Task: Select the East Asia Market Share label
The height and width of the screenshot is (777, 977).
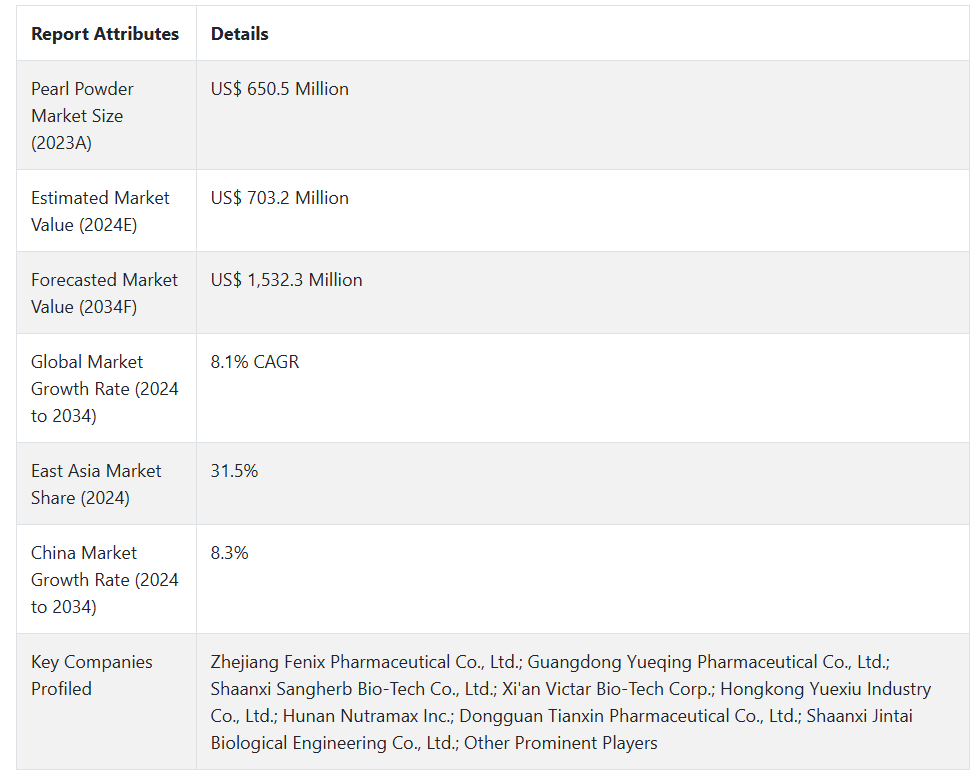Action: tap(96, 484)
